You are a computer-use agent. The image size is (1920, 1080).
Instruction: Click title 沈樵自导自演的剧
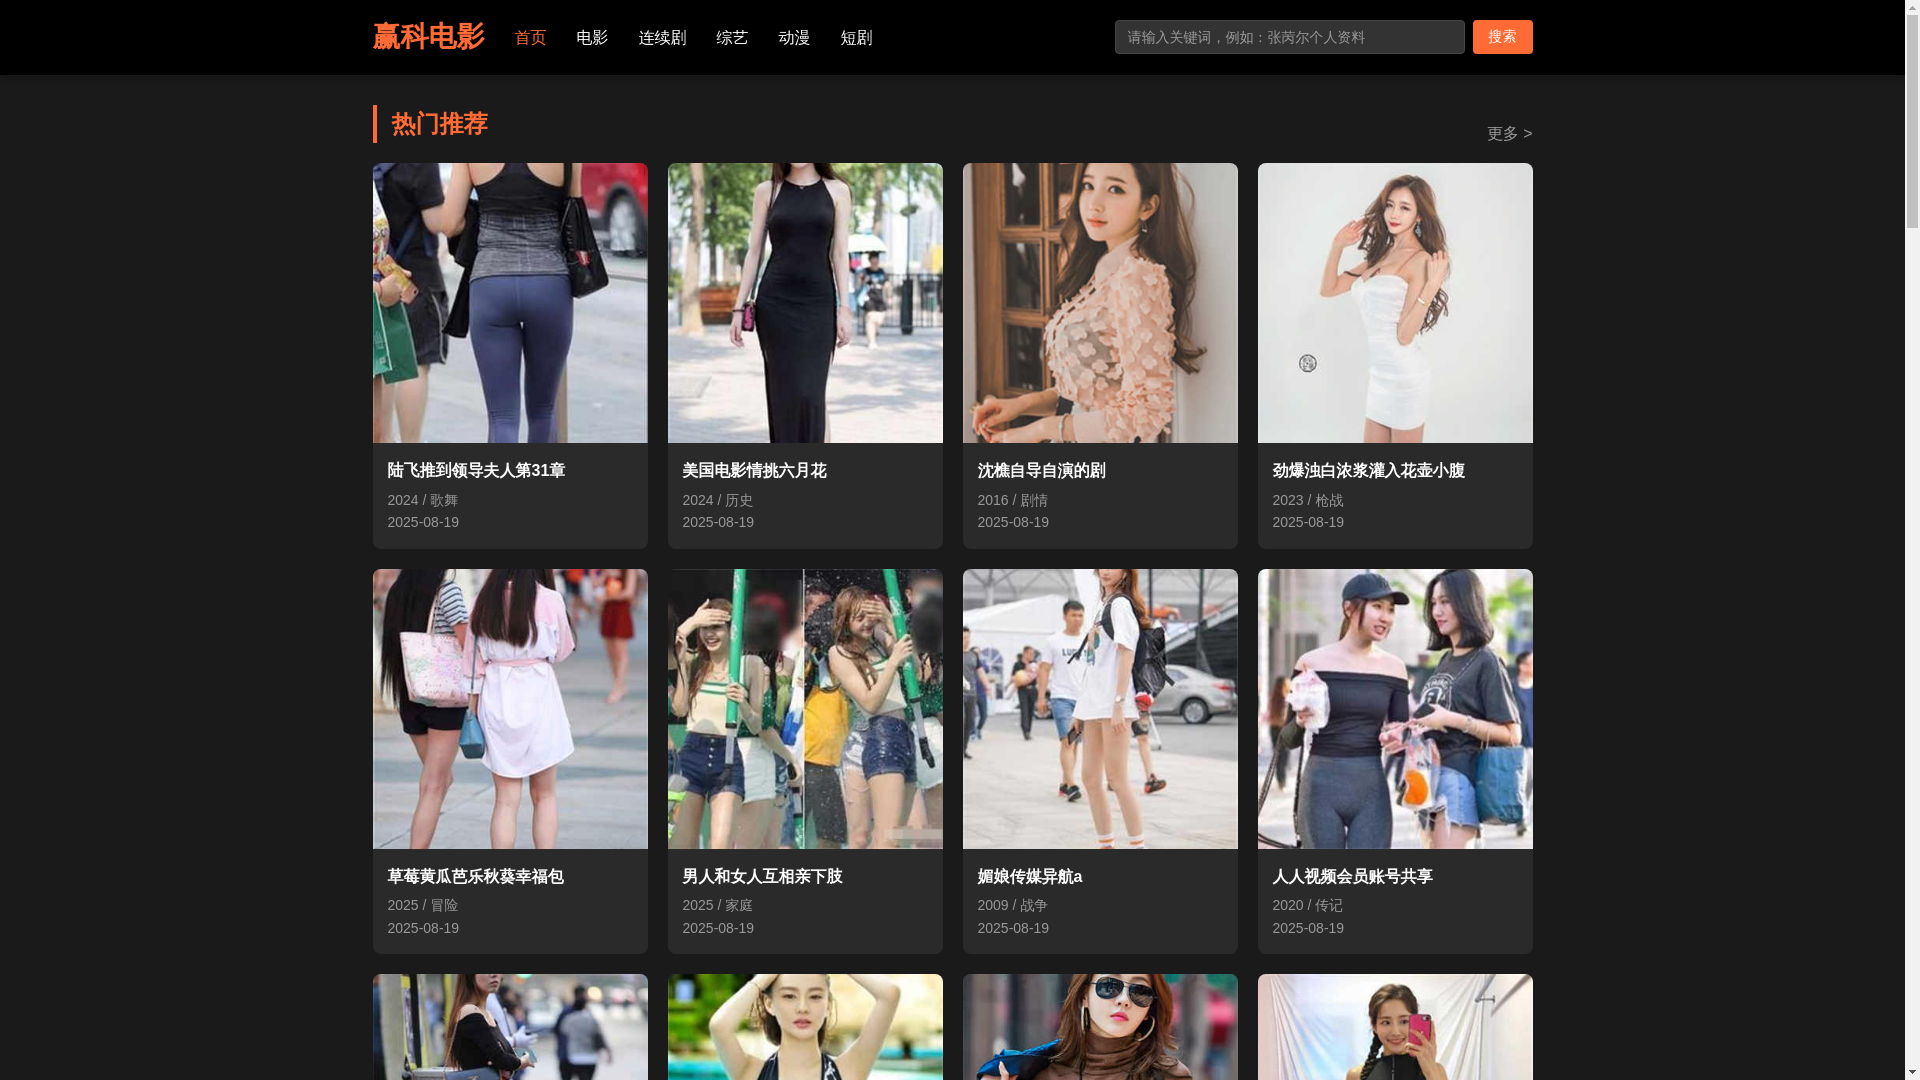(1041, 471)
